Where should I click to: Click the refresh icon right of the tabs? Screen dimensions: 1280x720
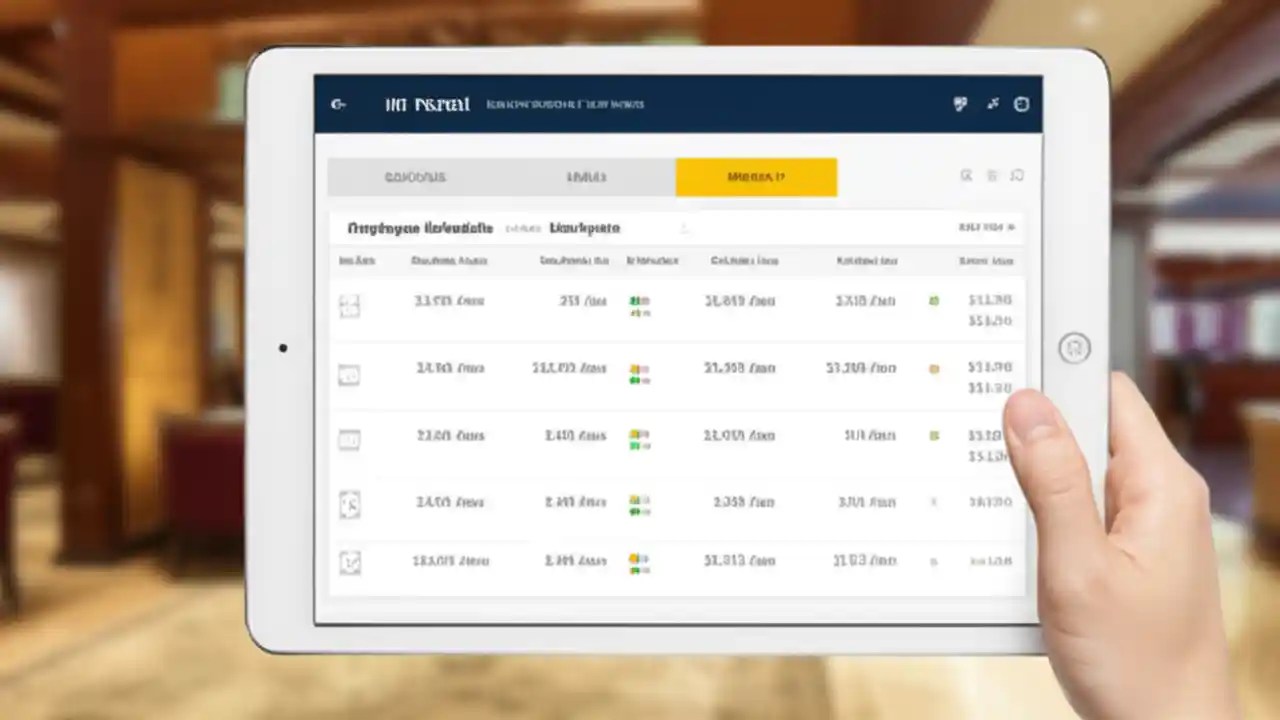(x=1018, y=176)
